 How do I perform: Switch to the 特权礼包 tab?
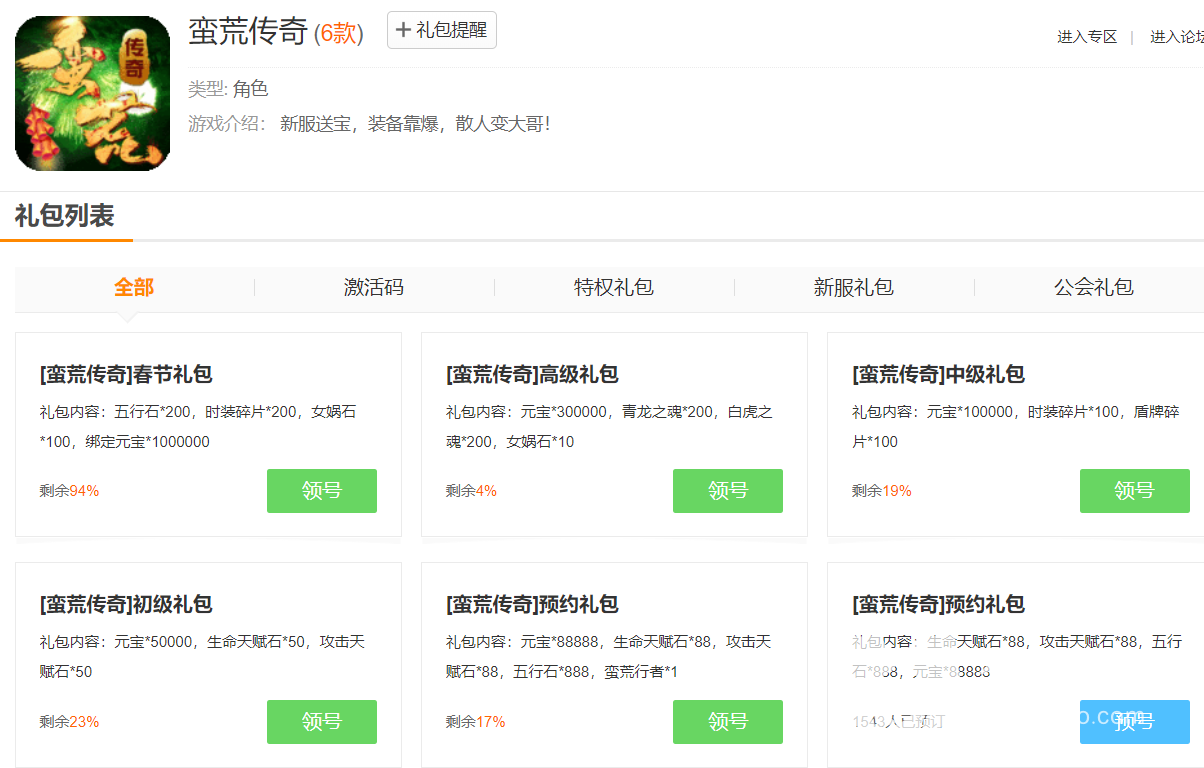[614, 288]
